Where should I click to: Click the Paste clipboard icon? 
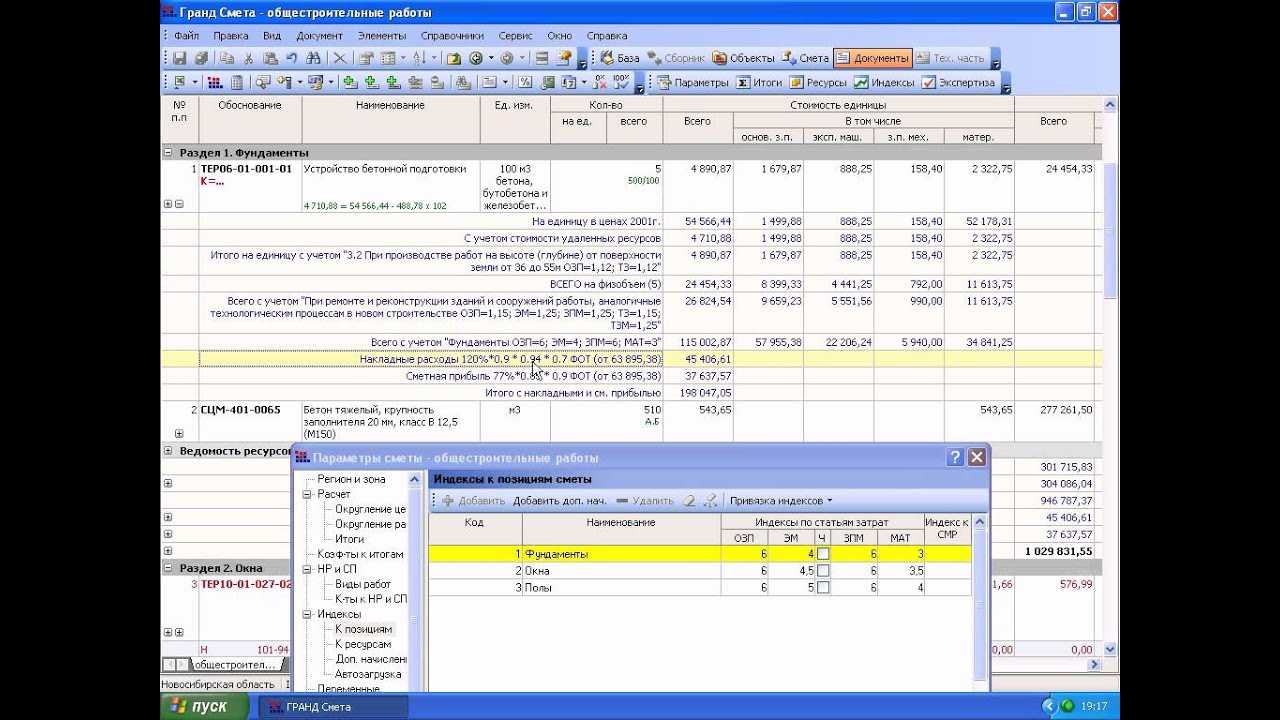[x=270, y=58]
